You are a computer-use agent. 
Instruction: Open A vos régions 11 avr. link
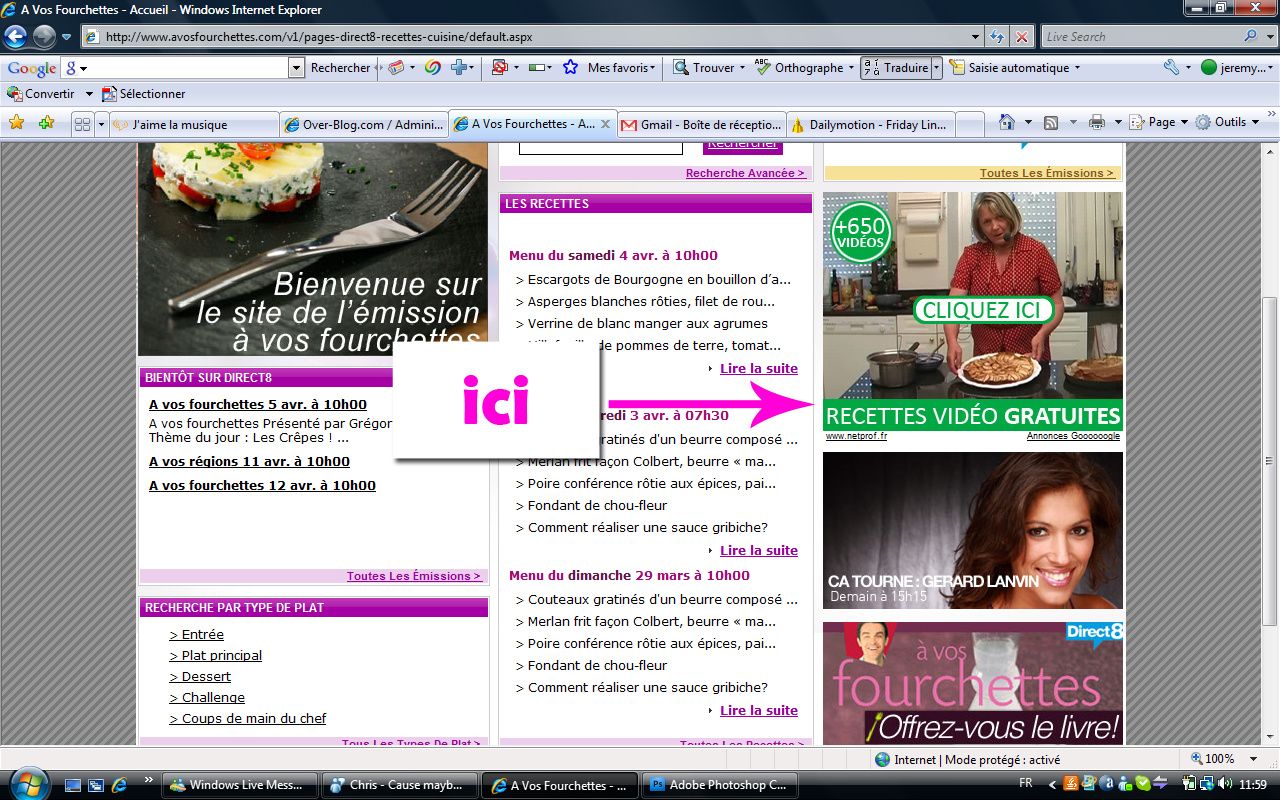[249, 461]
